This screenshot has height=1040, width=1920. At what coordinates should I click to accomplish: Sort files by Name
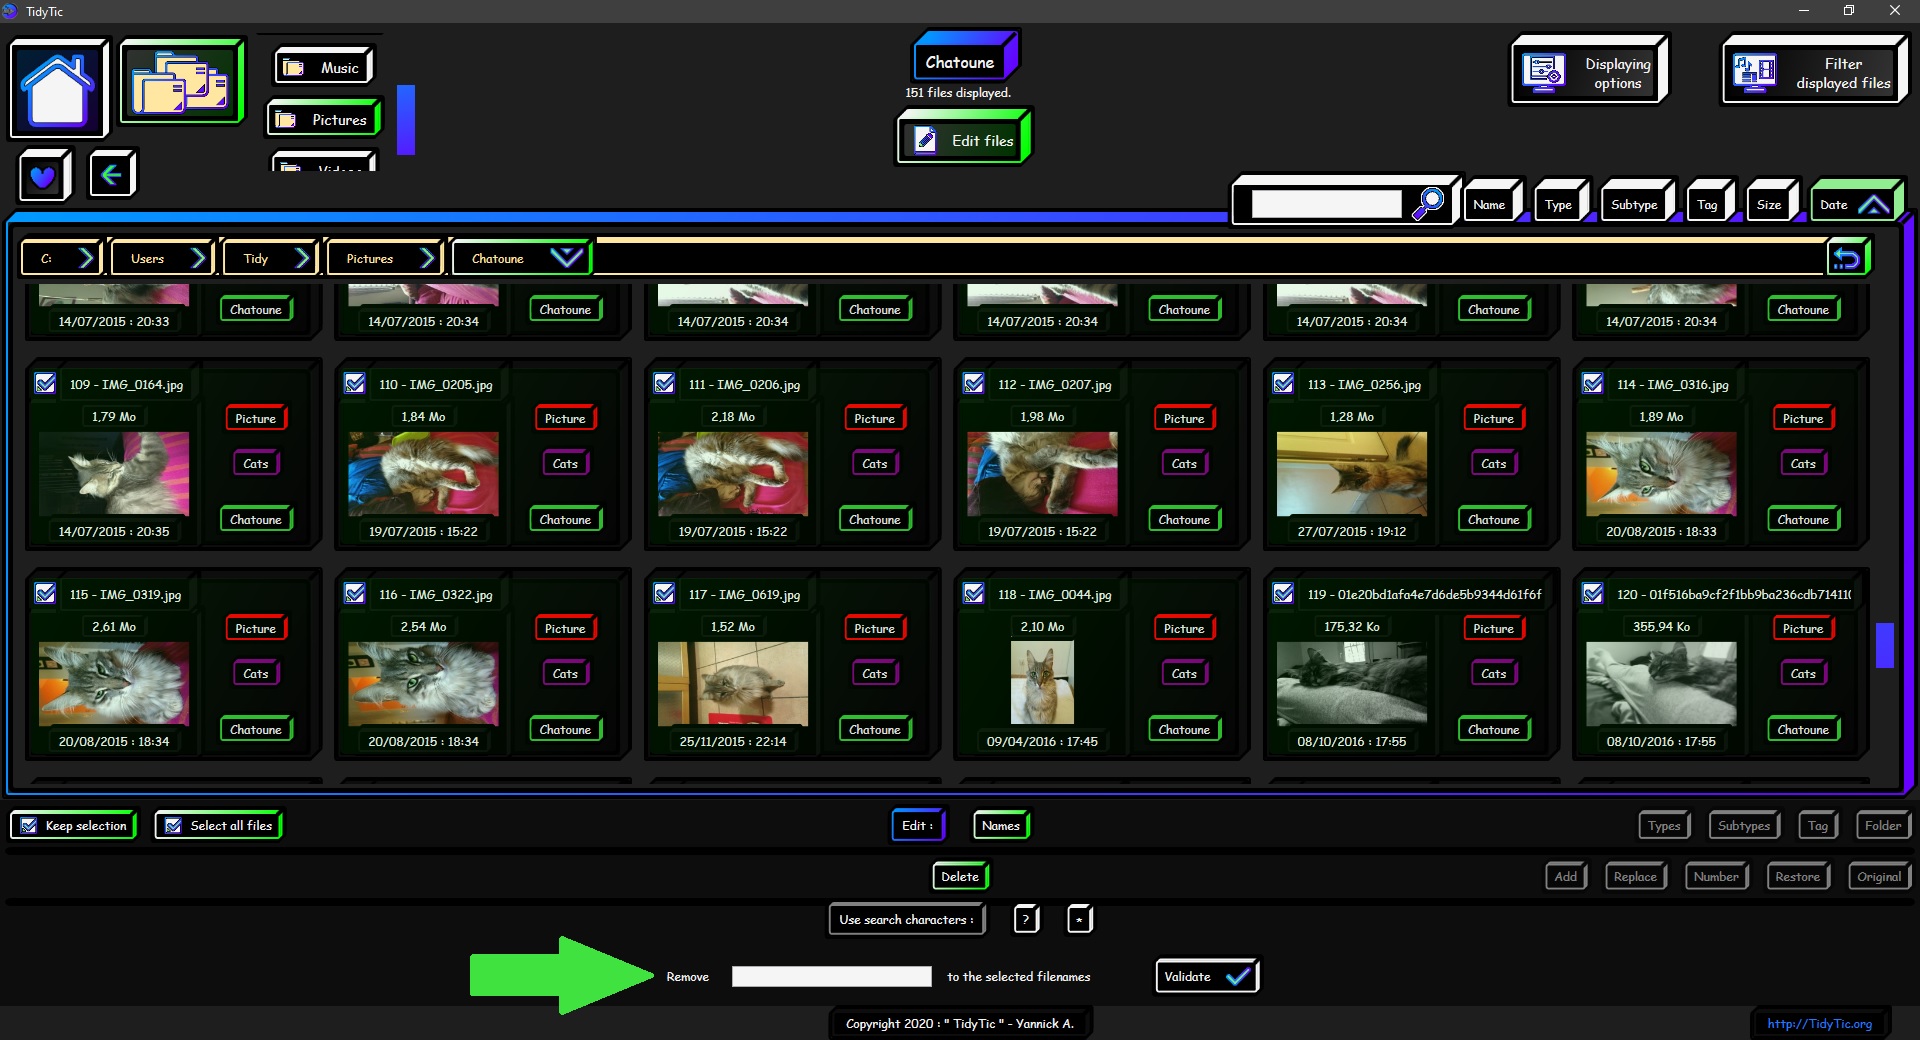(1489, 205)
